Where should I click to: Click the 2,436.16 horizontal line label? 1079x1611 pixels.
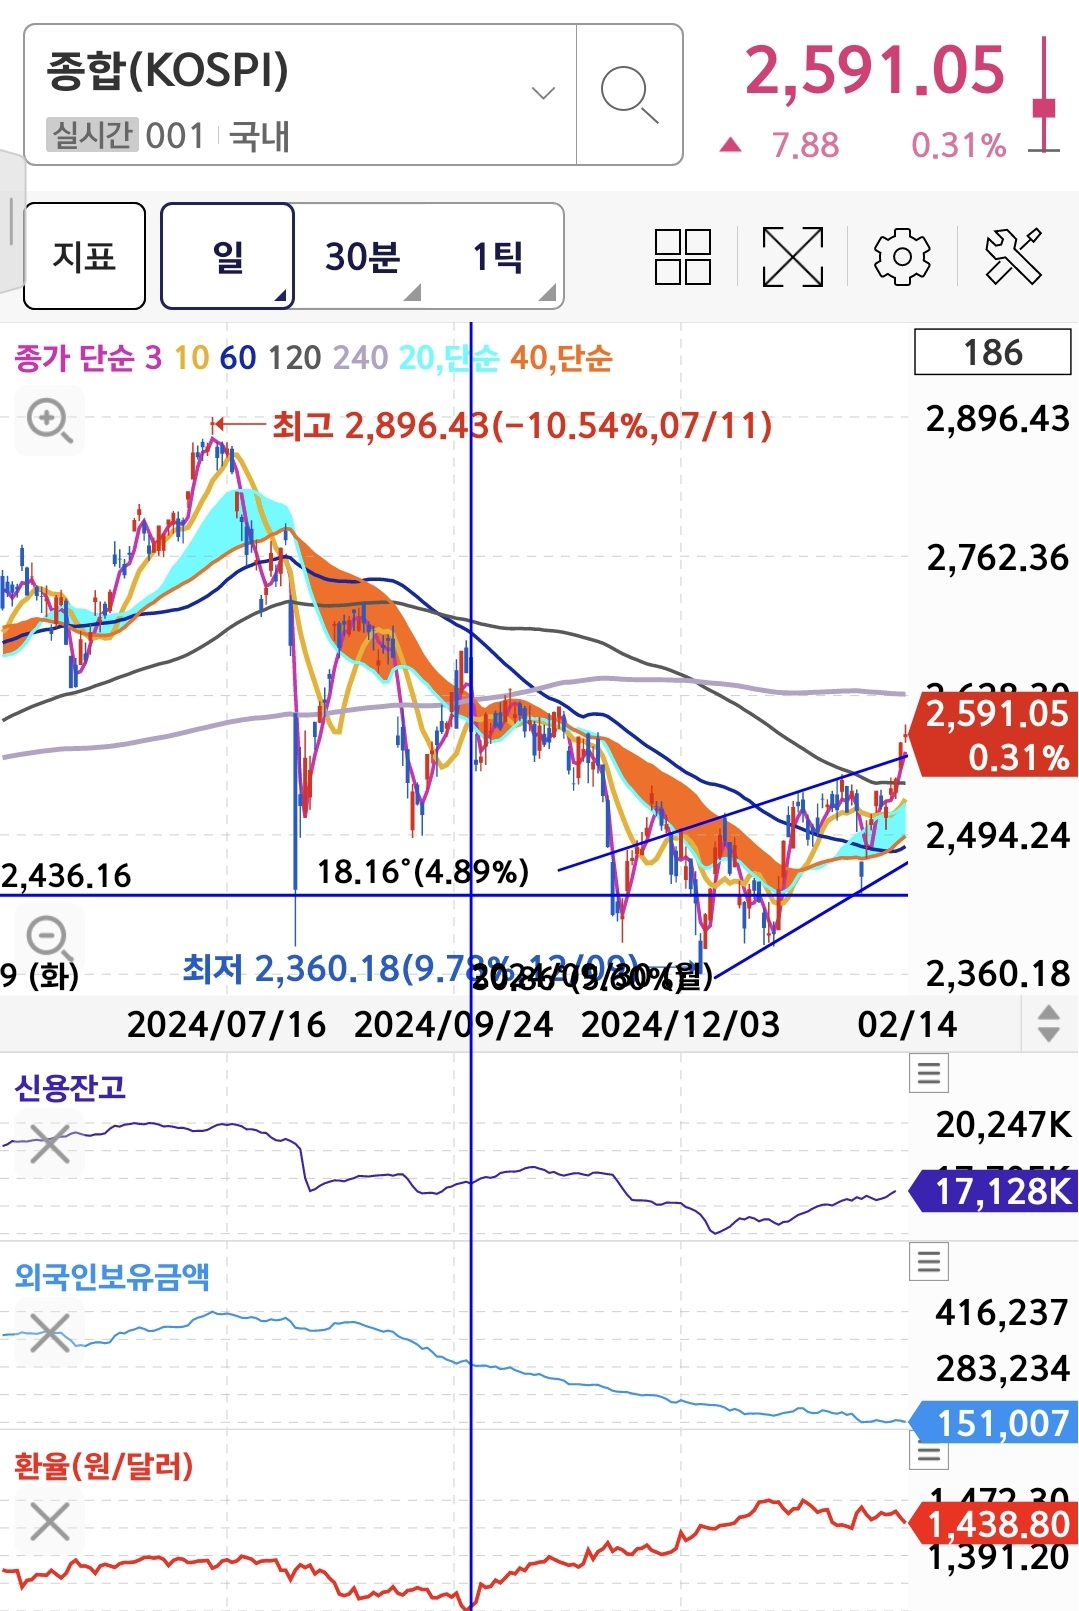pos(67,876)
